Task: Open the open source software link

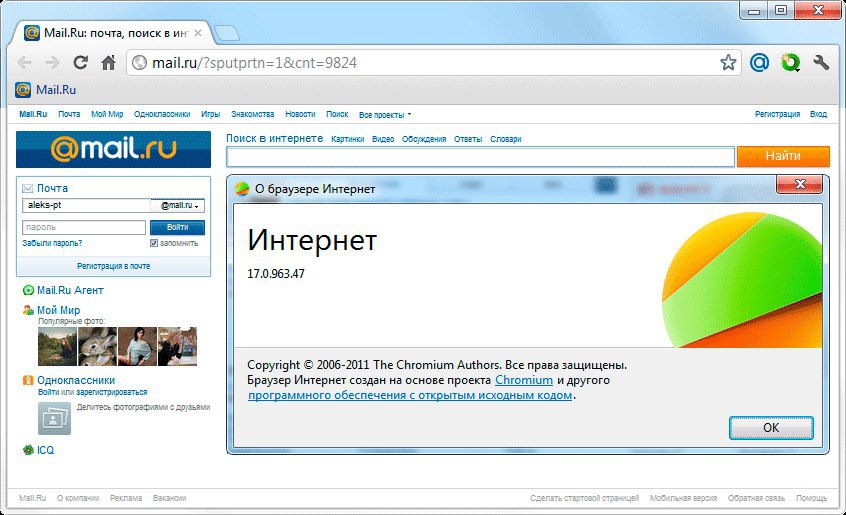Action: pyautogui.click(x=410, y=395)
